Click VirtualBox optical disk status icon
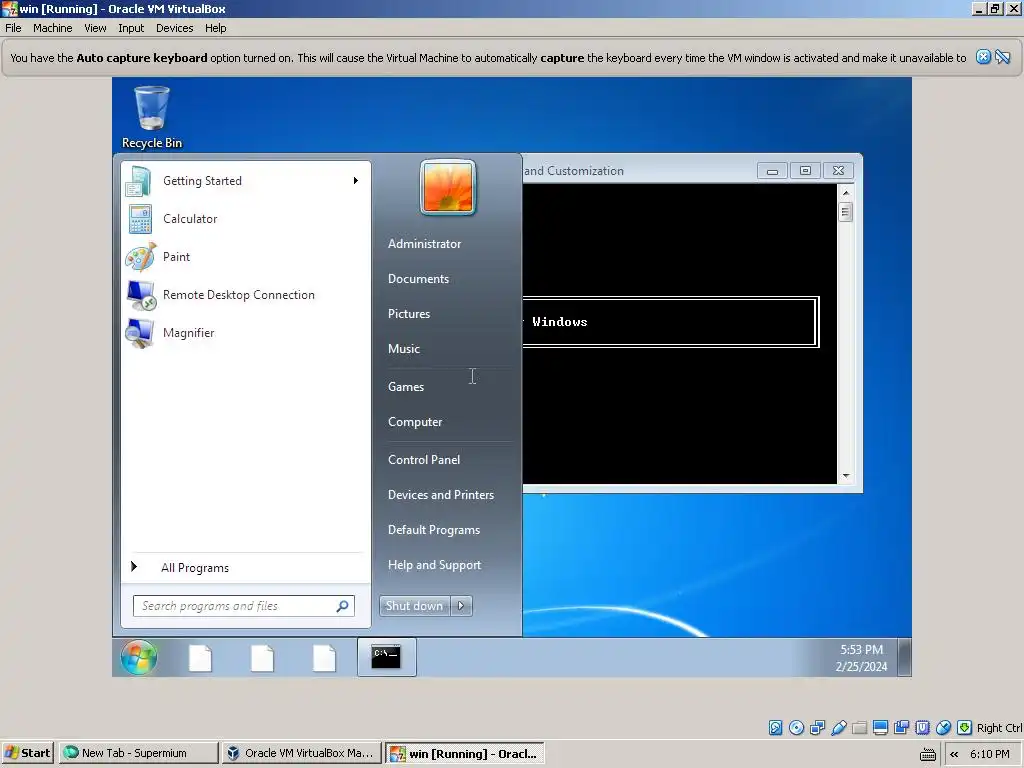The image size is (1024, 768). point(796,728)
